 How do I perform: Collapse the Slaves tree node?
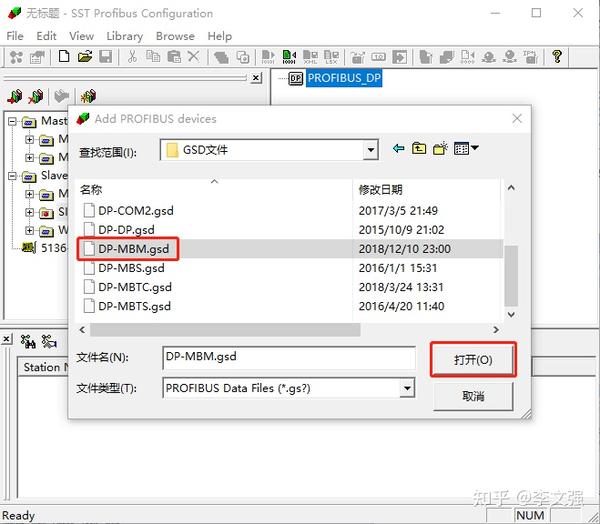tap(13, 176)
